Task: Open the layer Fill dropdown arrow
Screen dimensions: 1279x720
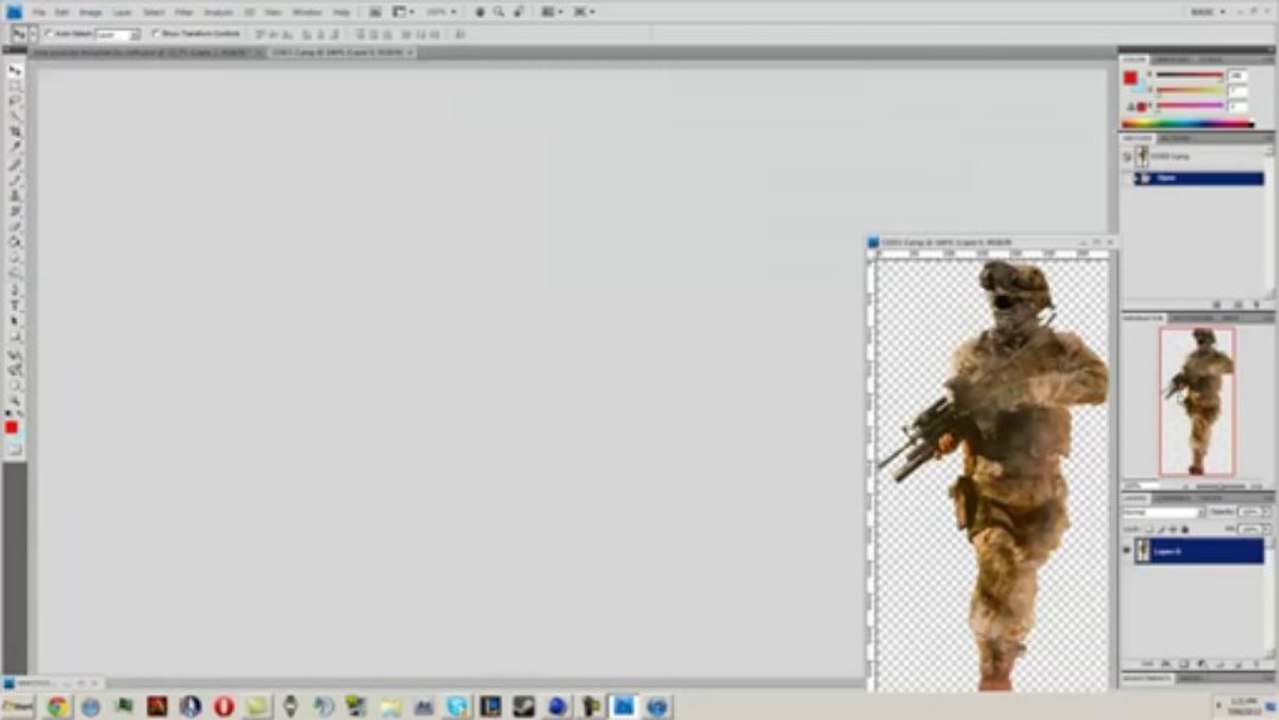Action: pyautogui.click(x=1267, y=529)
